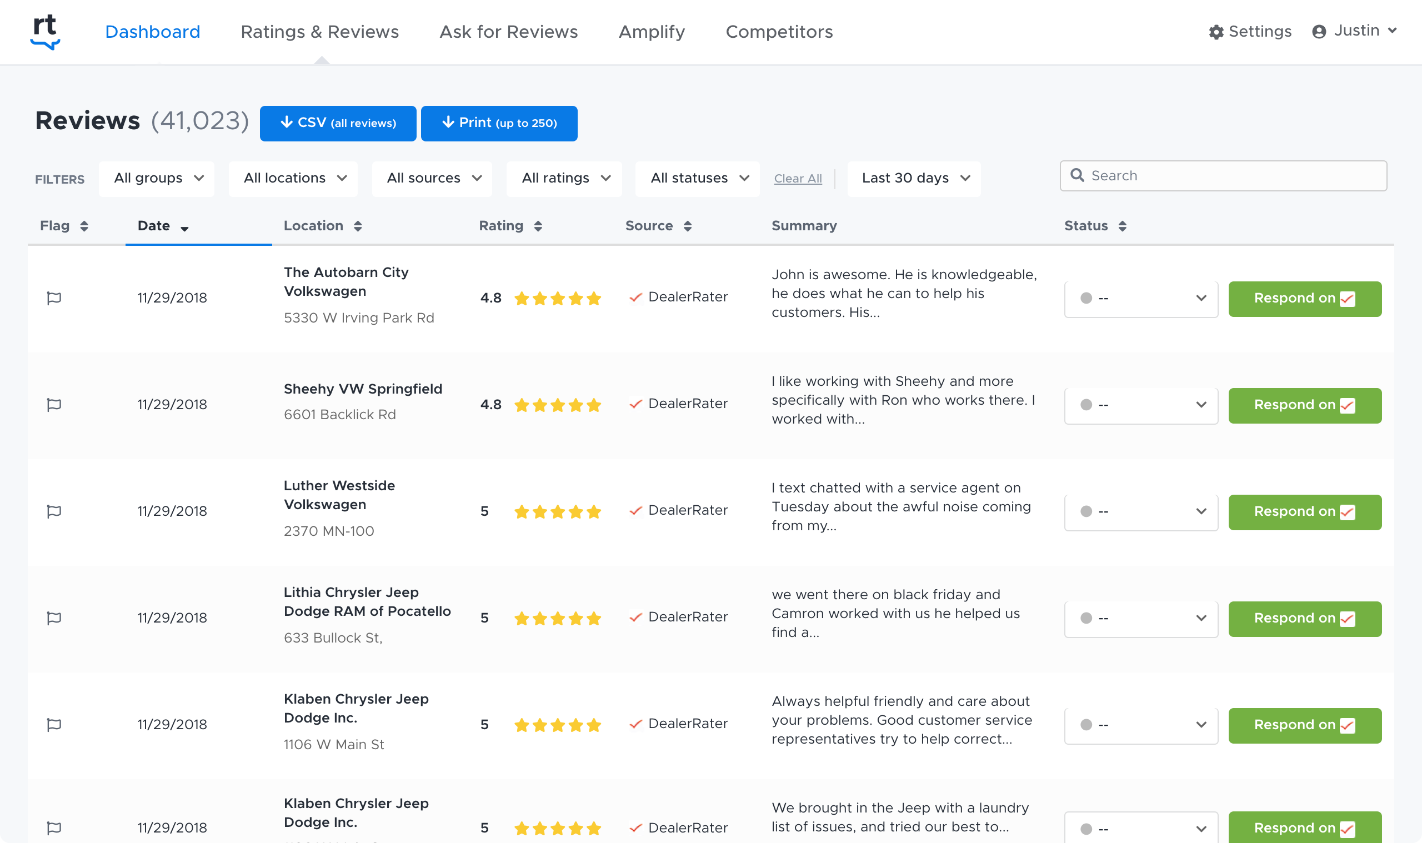Flag the Klaben Chrysler Jeep Dodge review

53,724
